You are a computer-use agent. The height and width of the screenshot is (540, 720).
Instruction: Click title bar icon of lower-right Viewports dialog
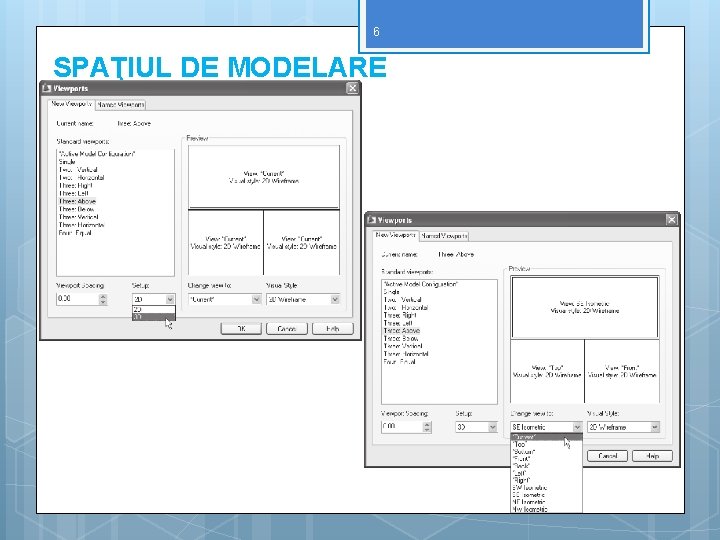(x=371, y=220)
